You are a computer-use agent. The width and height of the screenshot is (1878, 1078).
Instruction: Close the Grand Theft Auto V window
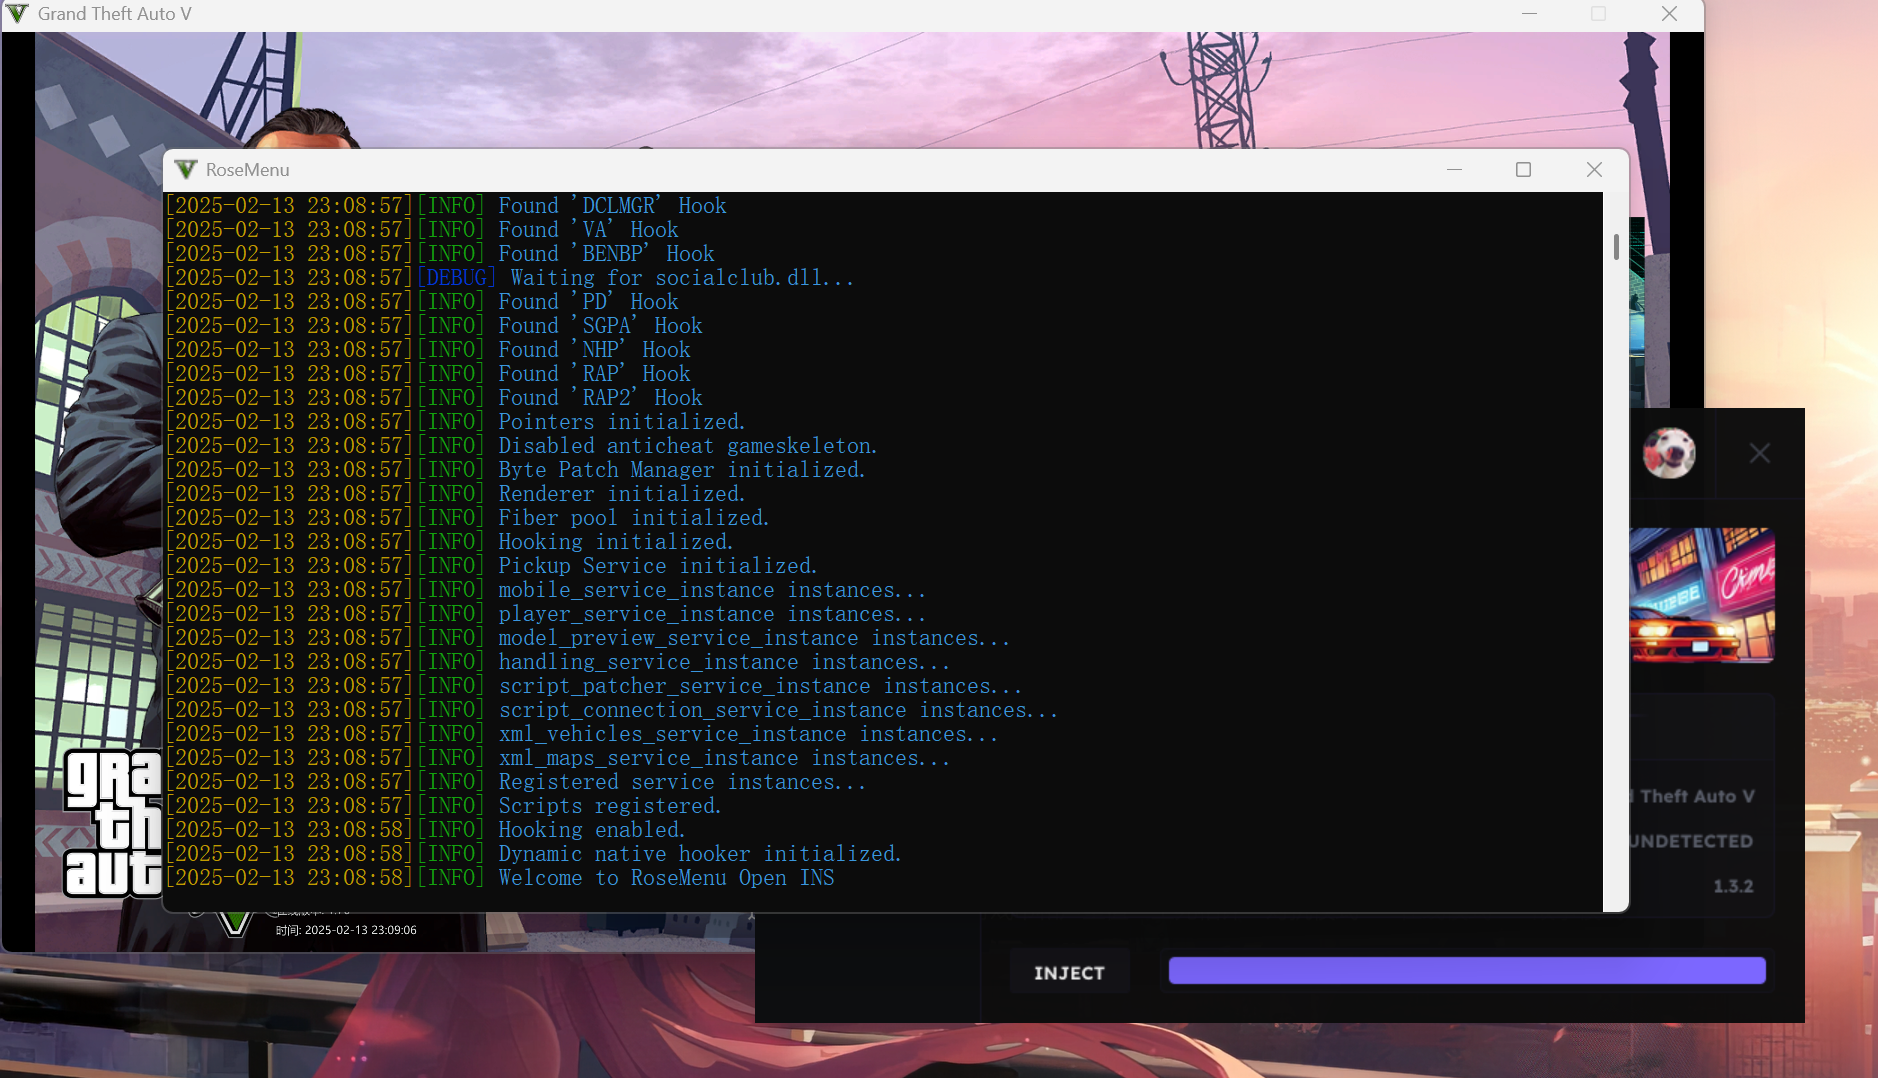[1669, 14]
